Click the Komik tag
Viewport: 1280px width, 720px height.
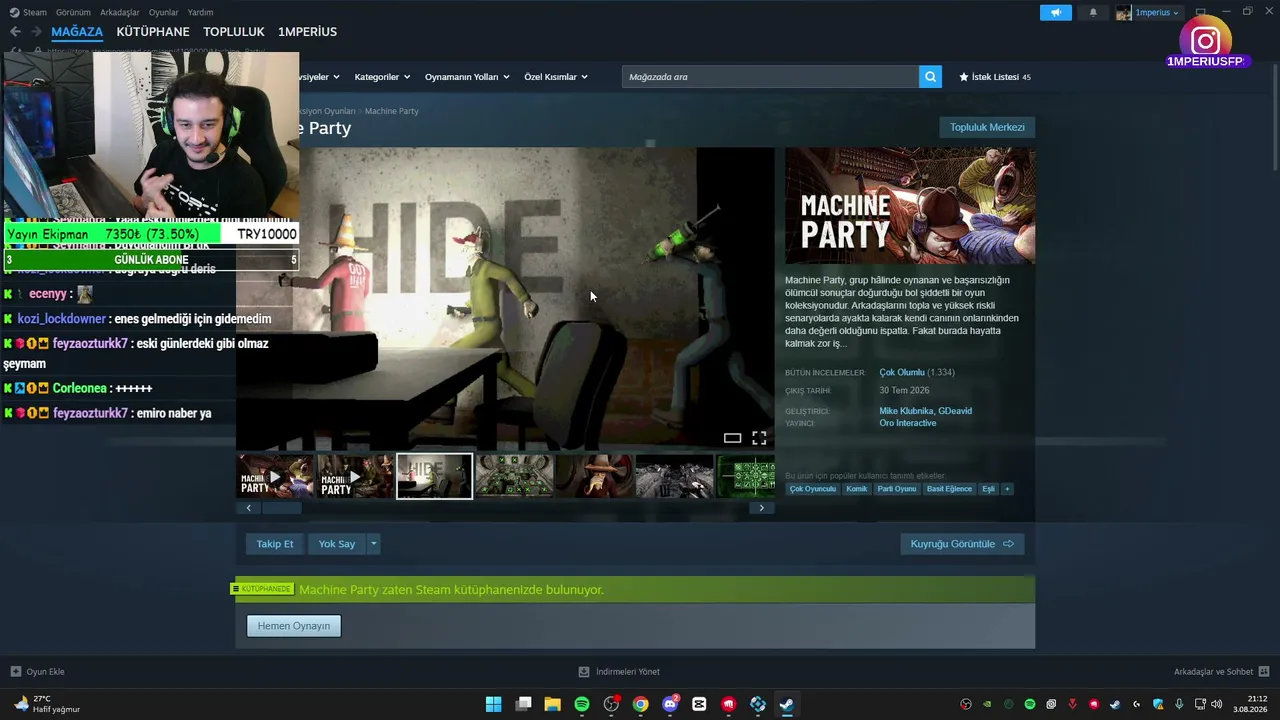857,489
